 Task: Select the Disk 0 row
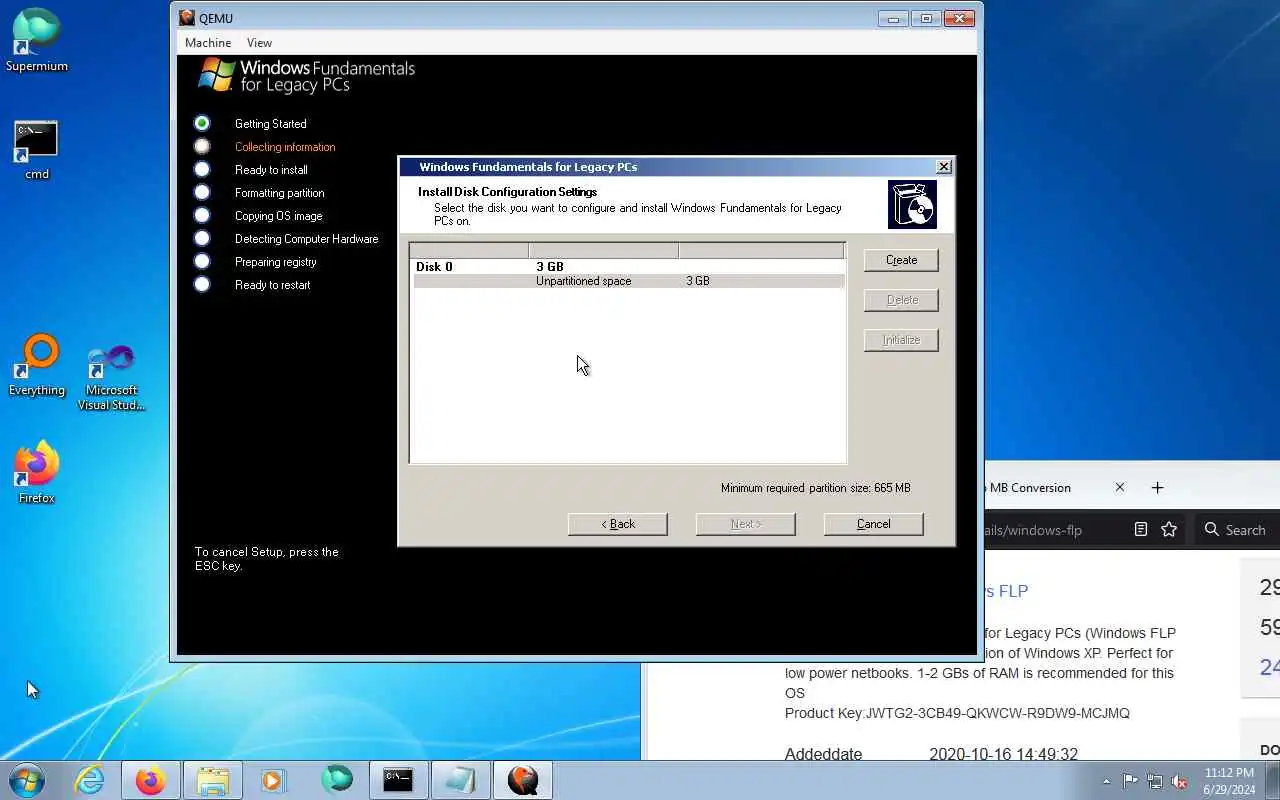coord(628,267)
